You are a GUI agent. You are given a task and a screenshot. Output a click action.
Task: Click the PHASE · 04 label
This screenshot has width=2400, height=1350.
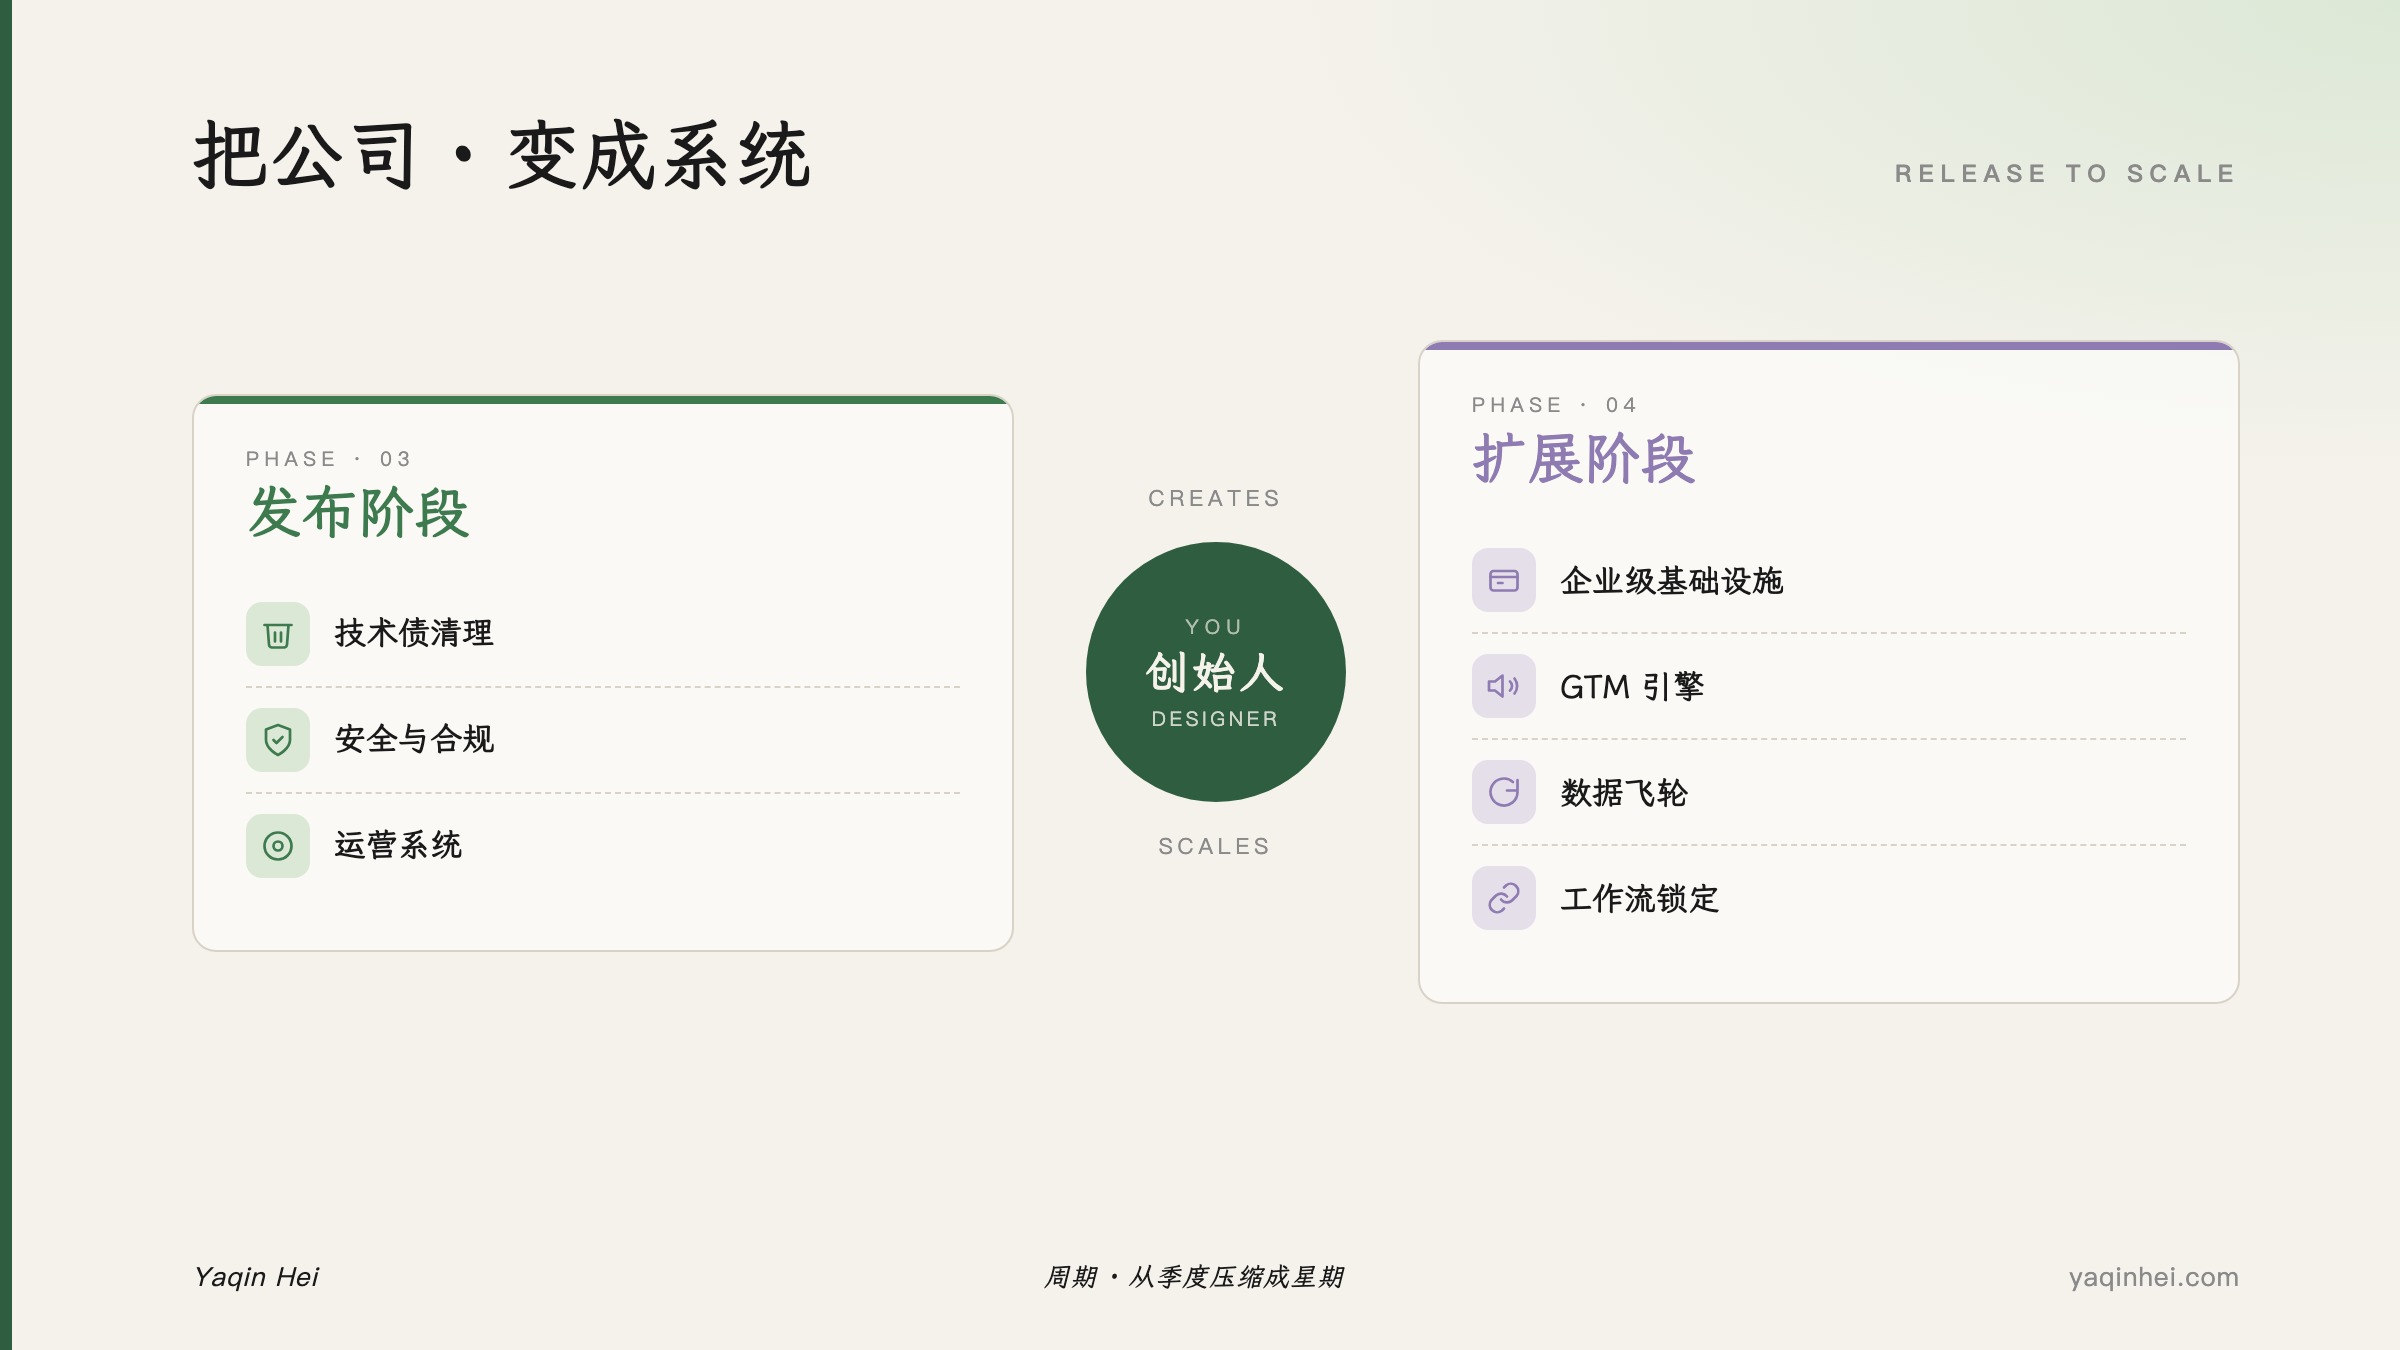click(1555, 405)
